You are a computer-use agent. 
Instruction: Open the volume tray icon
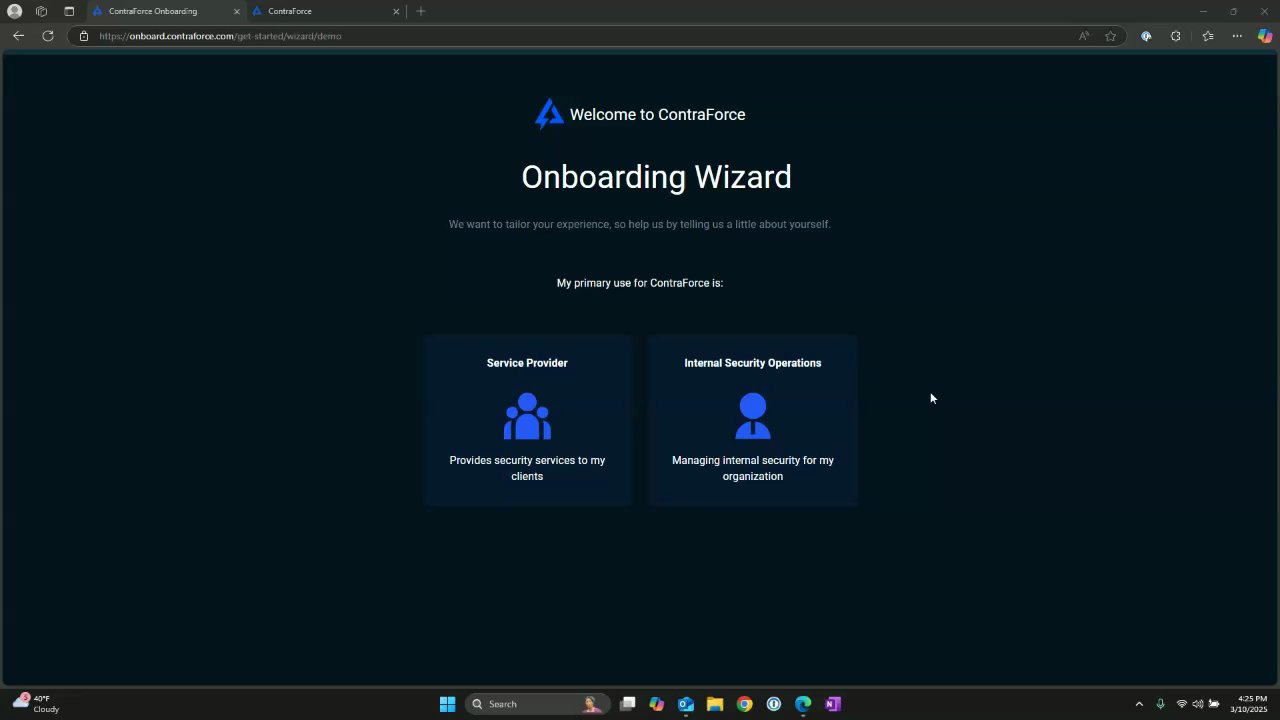pos(1197,704)
